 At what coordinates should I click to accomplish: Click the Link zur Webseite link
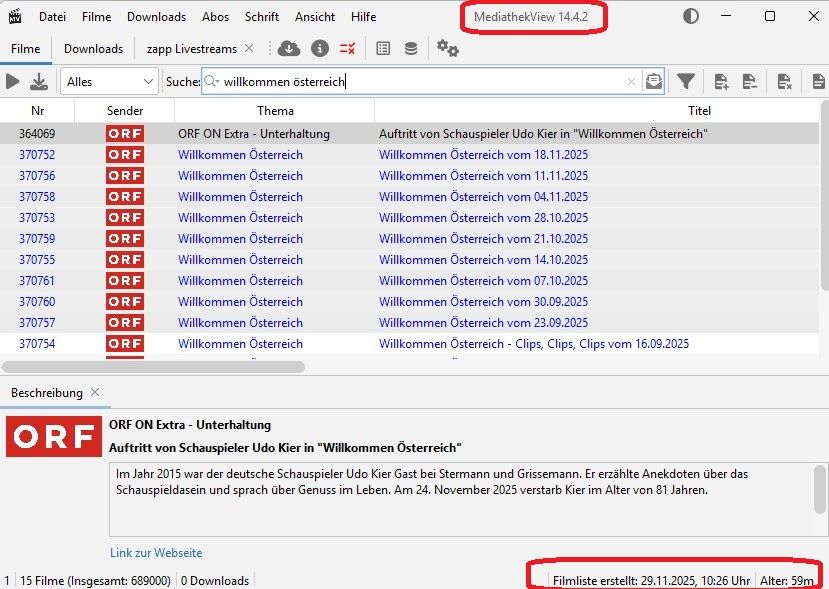click(156, 553)
